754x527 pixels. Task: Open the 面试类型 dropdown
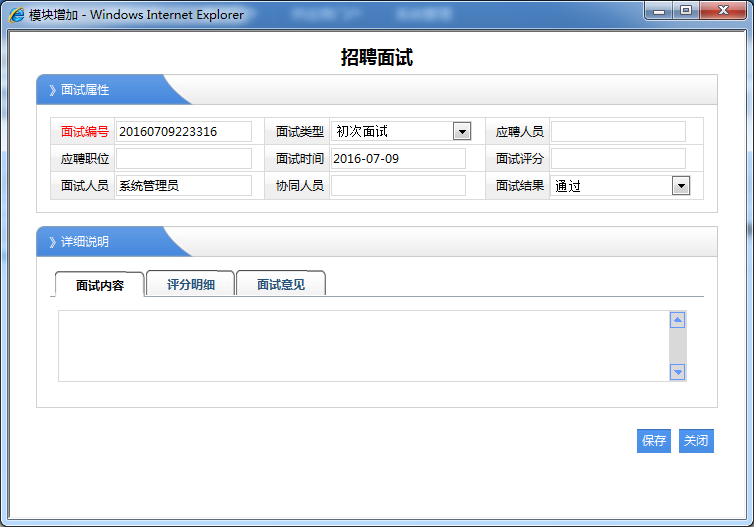(461, 132)
